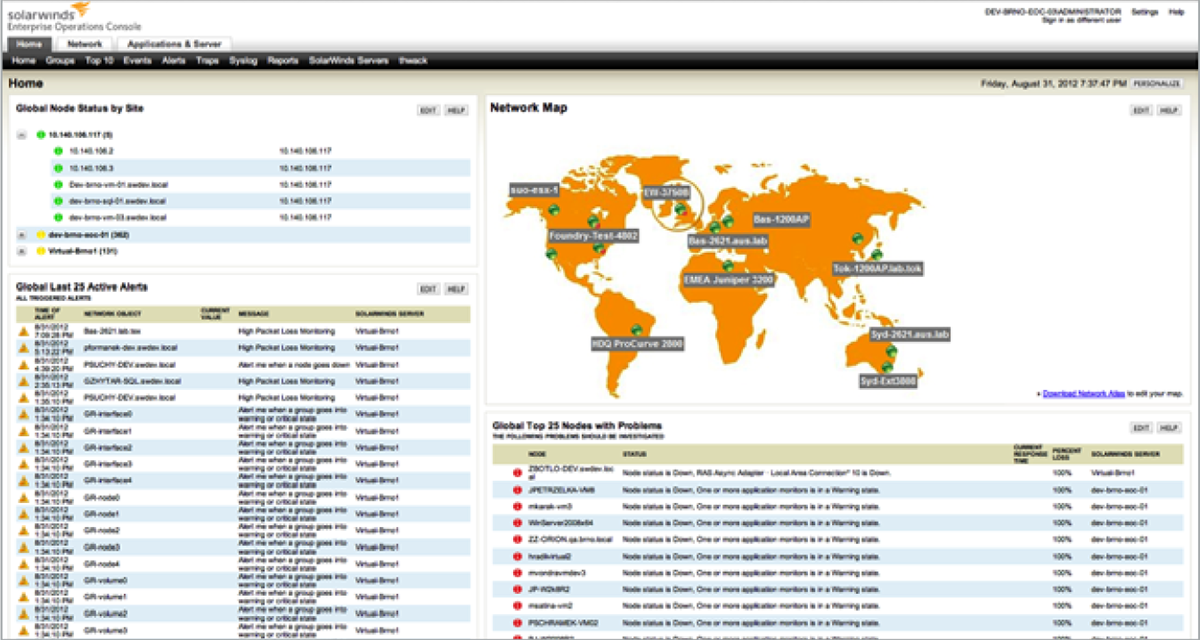1200x640 pixels.
Task: Click the Tok-1200AP.lab.tok map label
Action: tap(878, 268)
